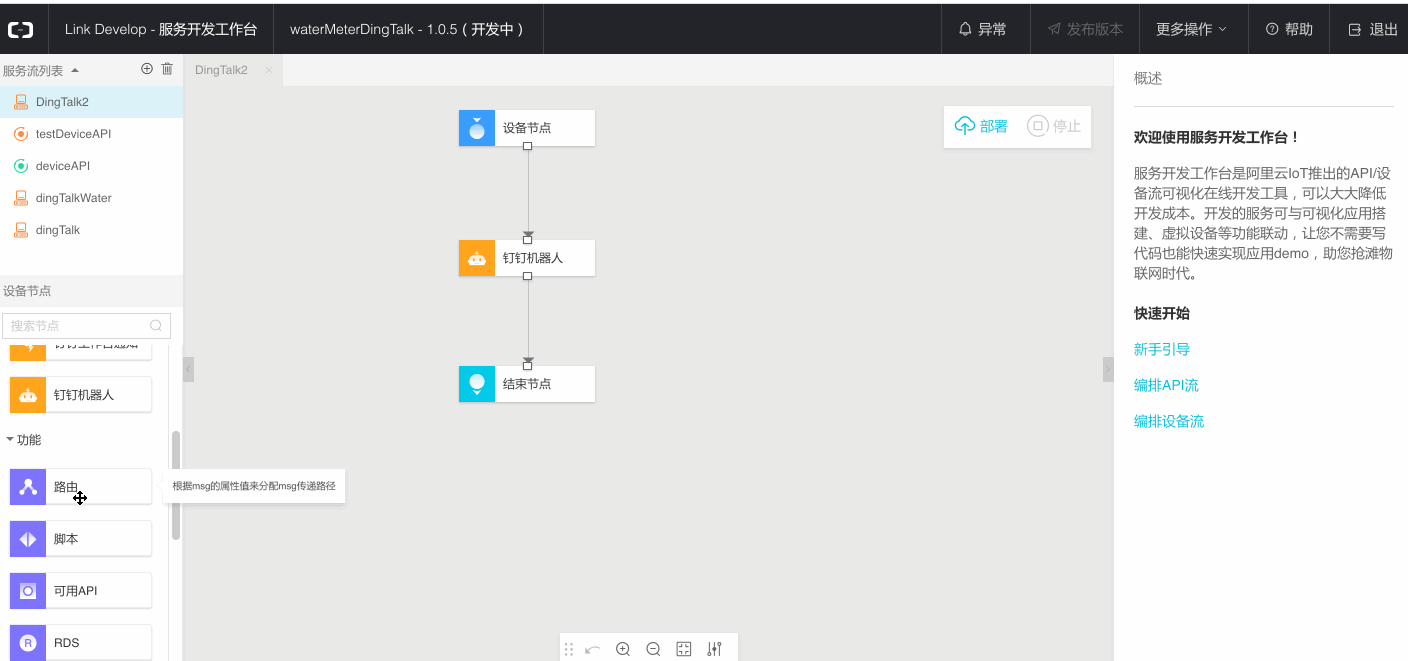Click the 搜索节点 search input field
The image size is (1408, 661).
point(86,325)
